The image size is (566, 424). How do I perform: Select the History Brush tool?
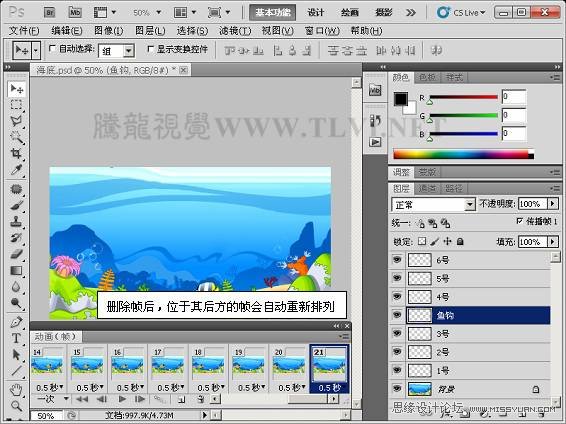click(x=17, y=238)
